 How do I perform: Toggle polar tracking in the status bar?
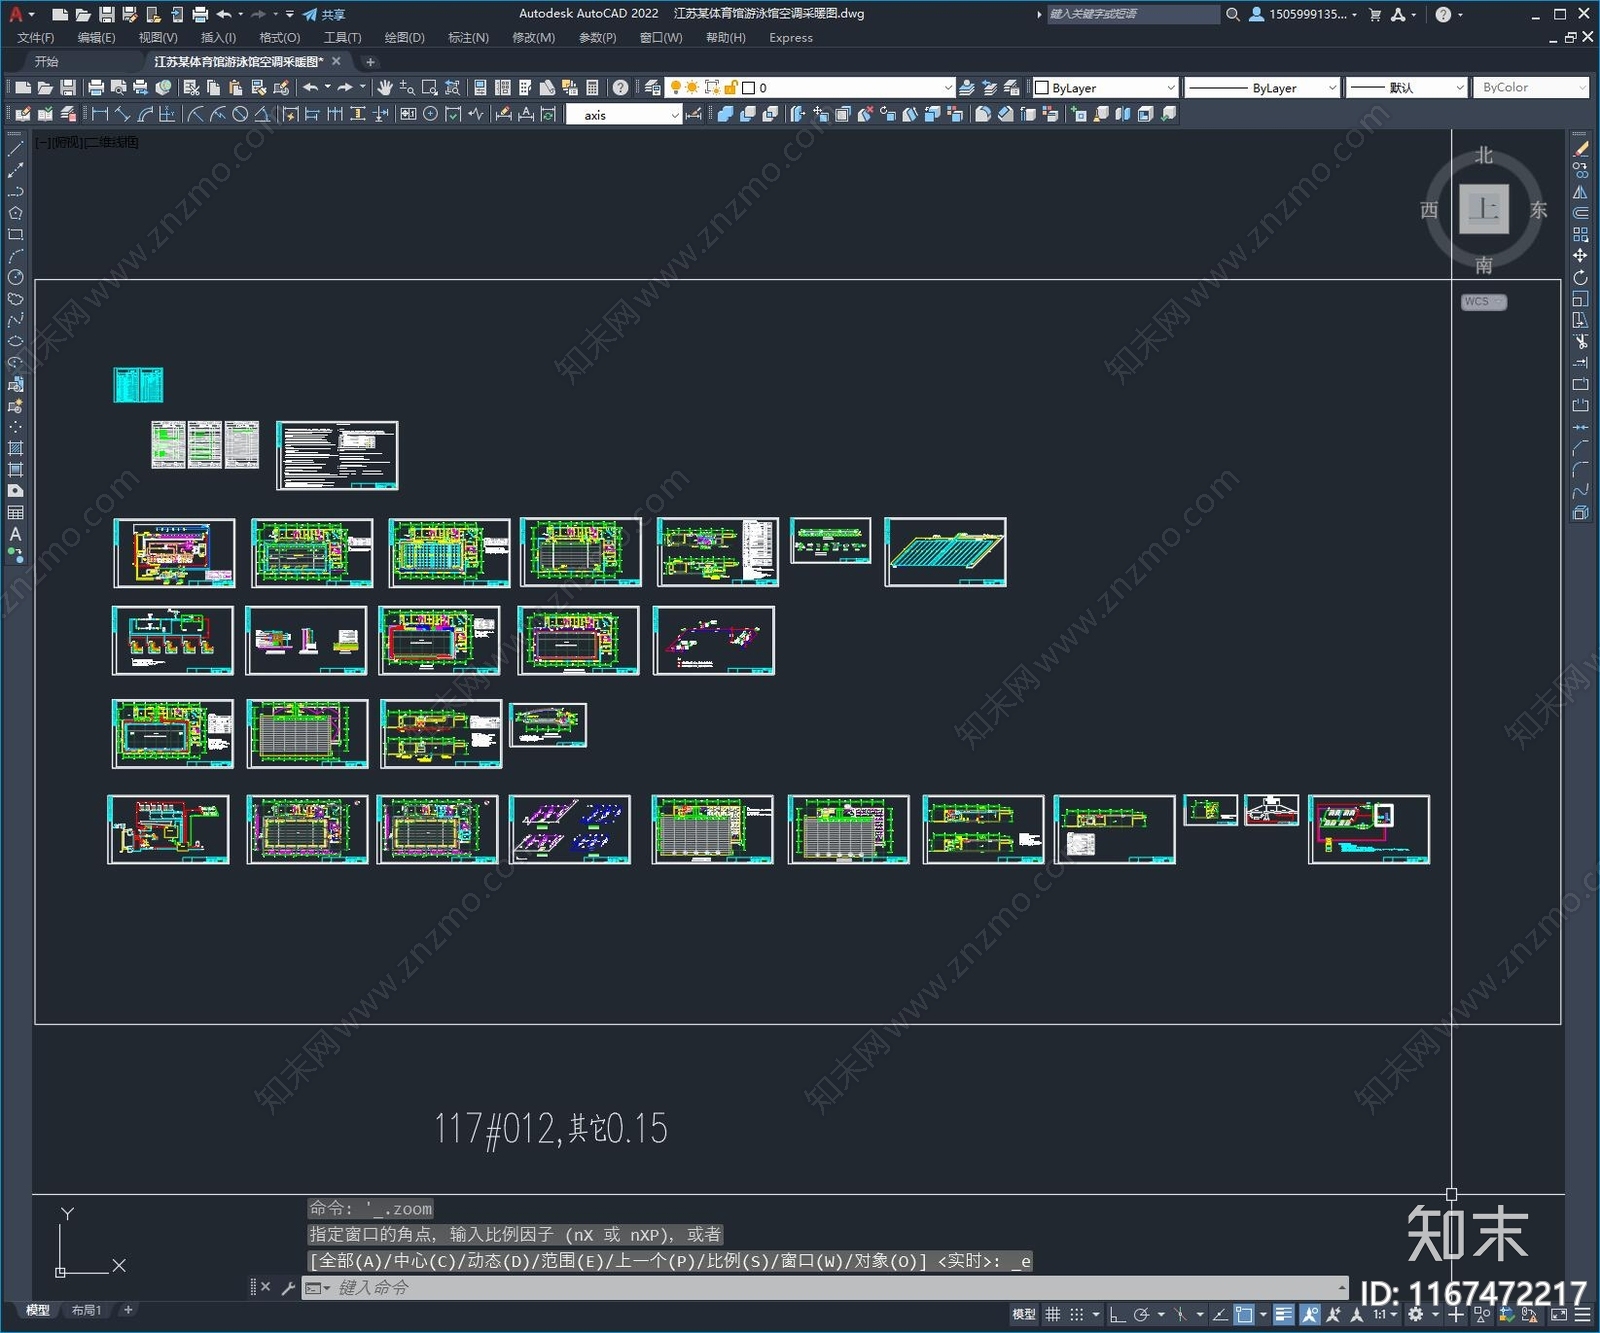point(1141,1315)
